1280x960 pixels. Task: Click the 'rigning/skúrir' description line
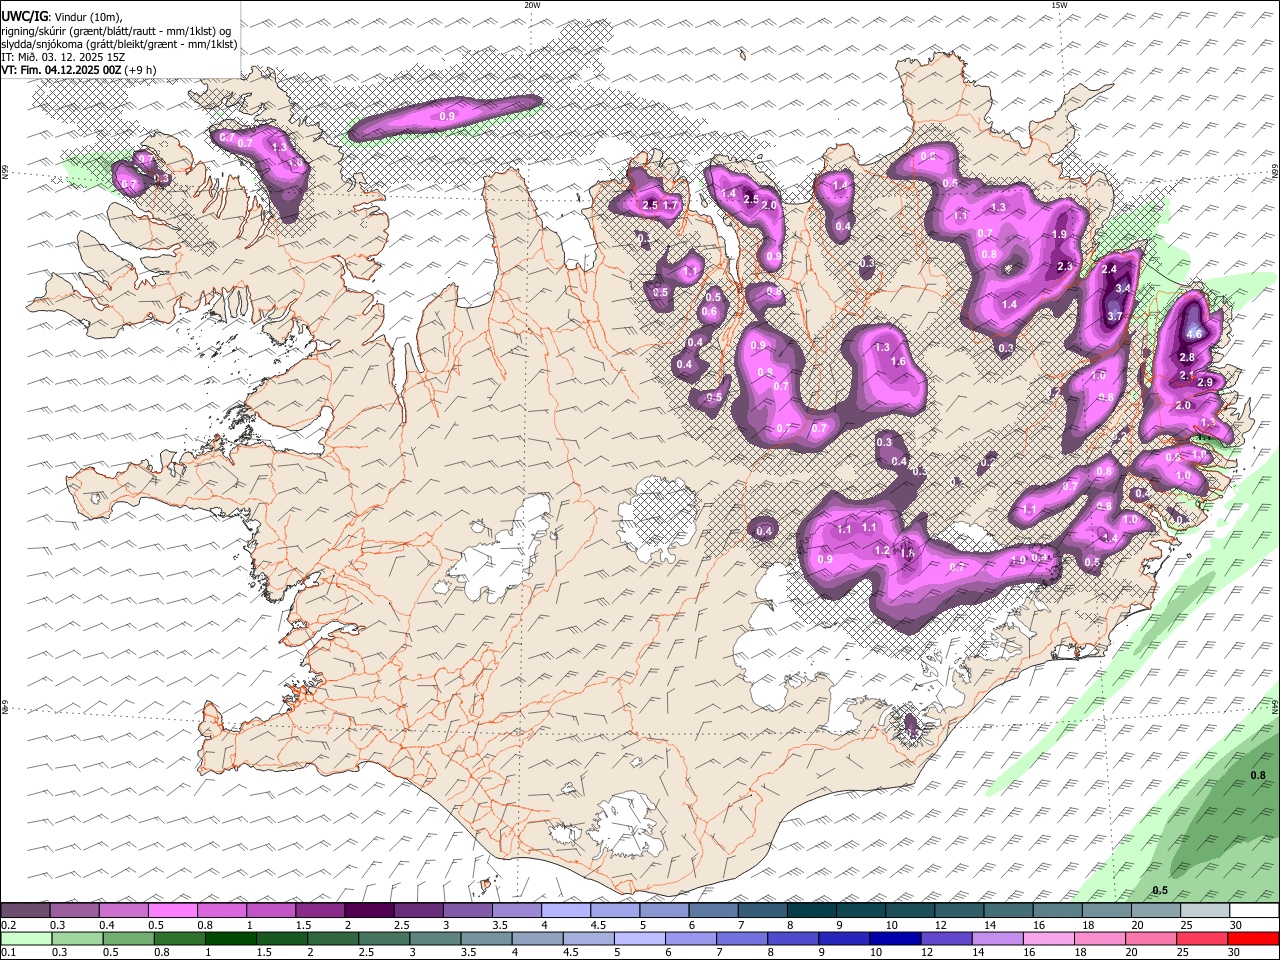(116, 30)
